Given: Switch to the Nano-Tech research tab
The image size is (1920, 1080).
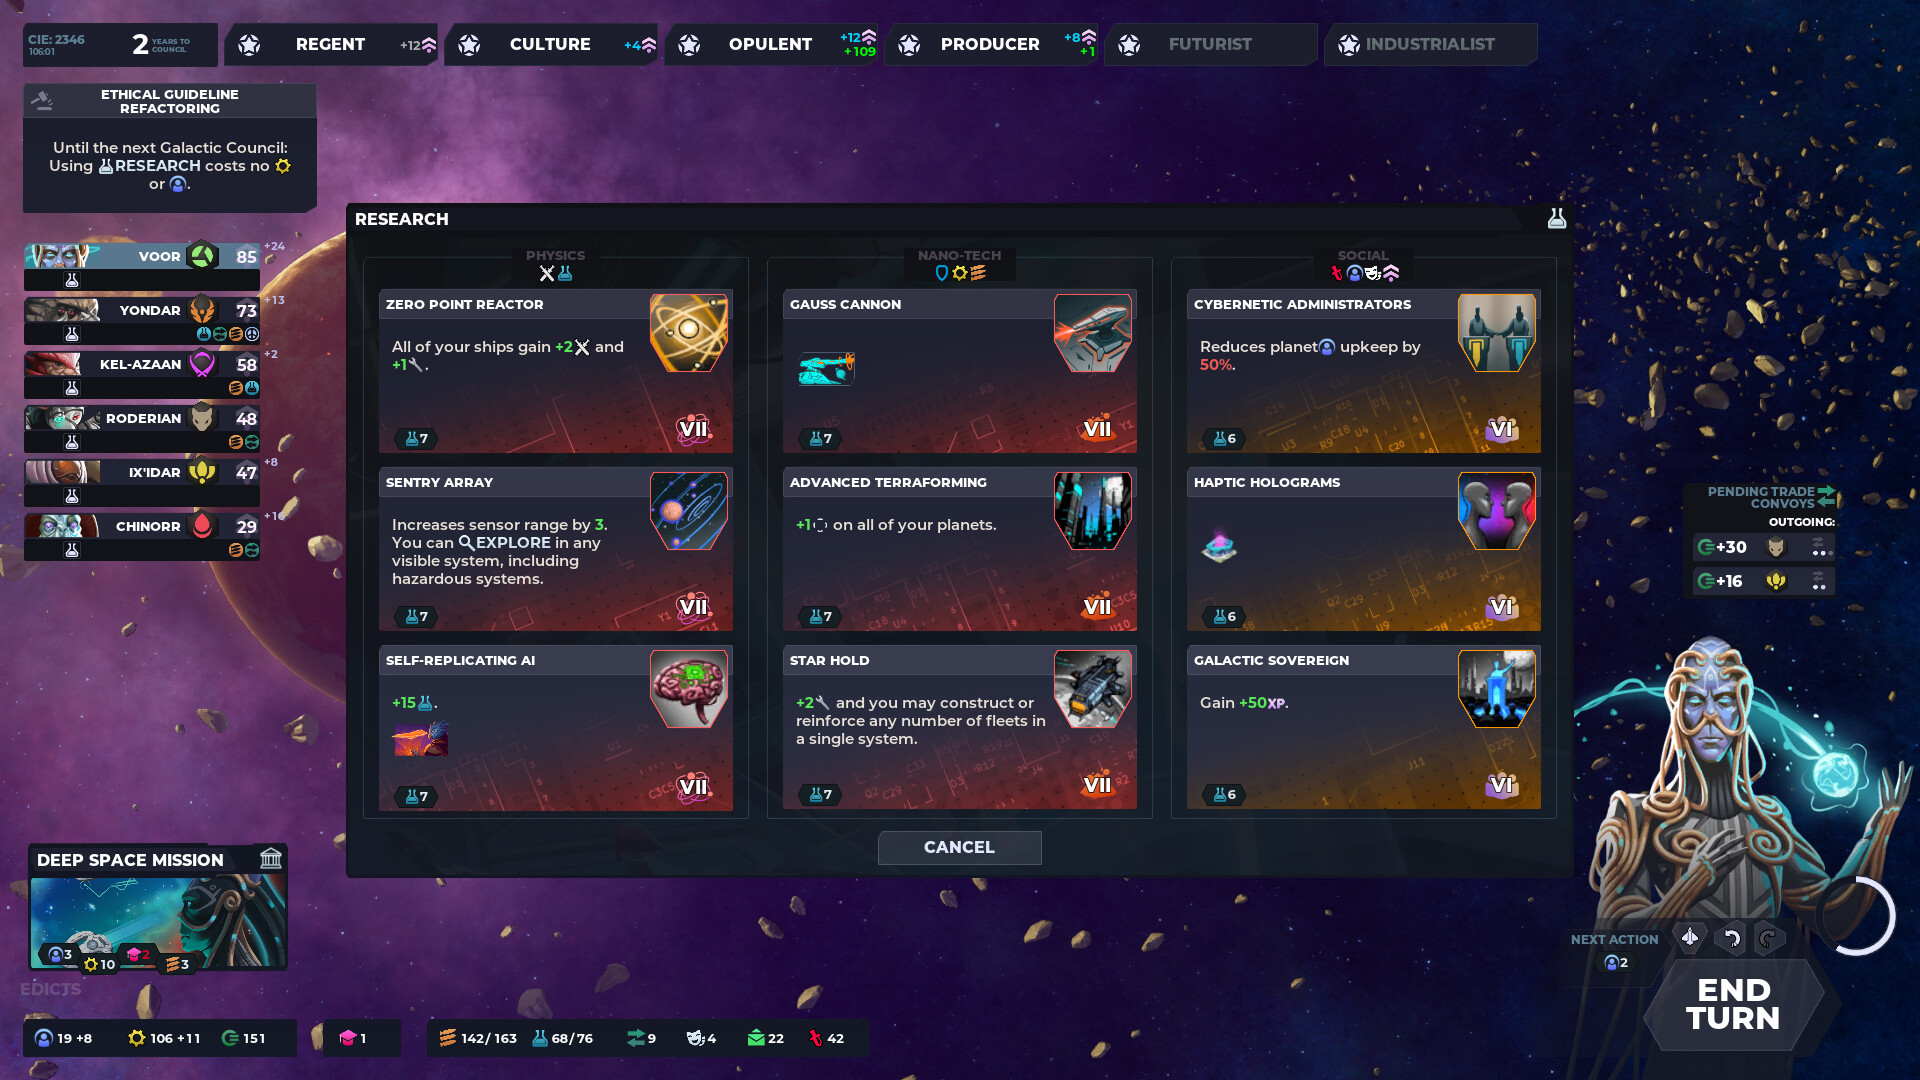Looking at the screenshot, I should coord(959,262).
